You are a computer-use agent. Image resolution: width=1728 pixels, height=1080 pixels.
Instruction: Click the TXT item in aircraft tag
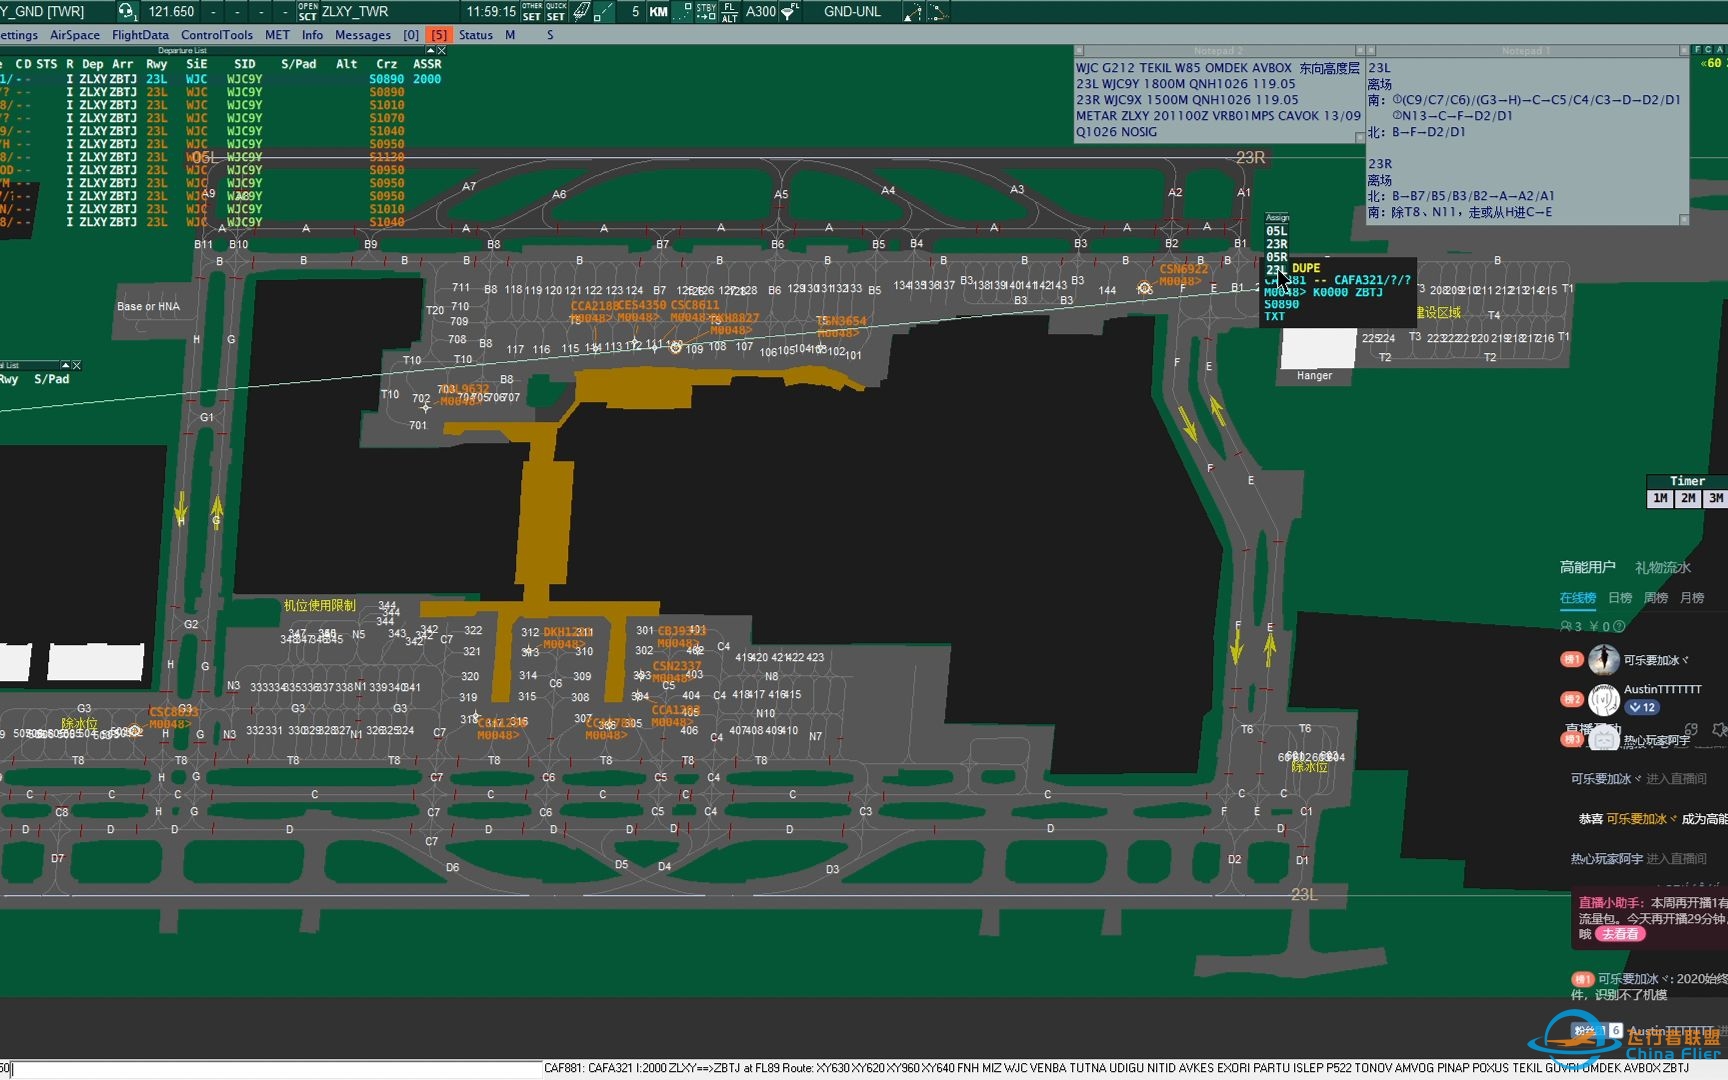(x=1274, y=316)
